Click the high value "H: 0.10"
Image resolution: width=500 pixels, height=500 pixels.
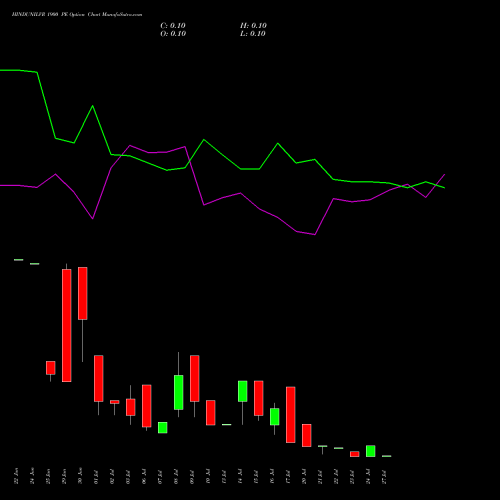[x=253, y=26]
